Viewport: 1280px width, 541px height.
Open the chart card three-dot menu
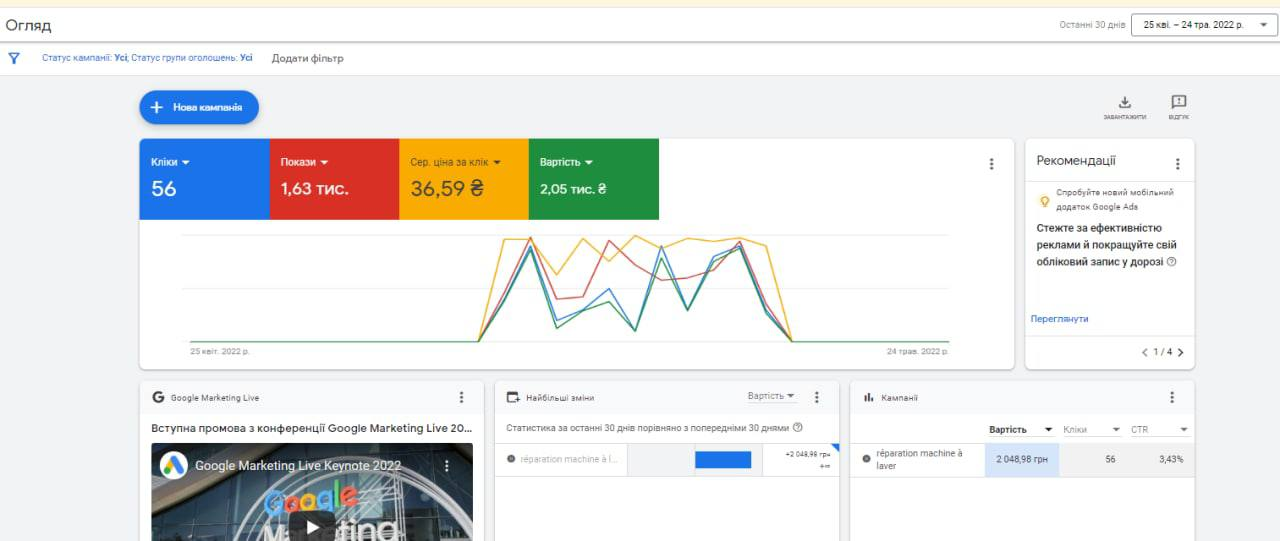[x=991, y=164]
